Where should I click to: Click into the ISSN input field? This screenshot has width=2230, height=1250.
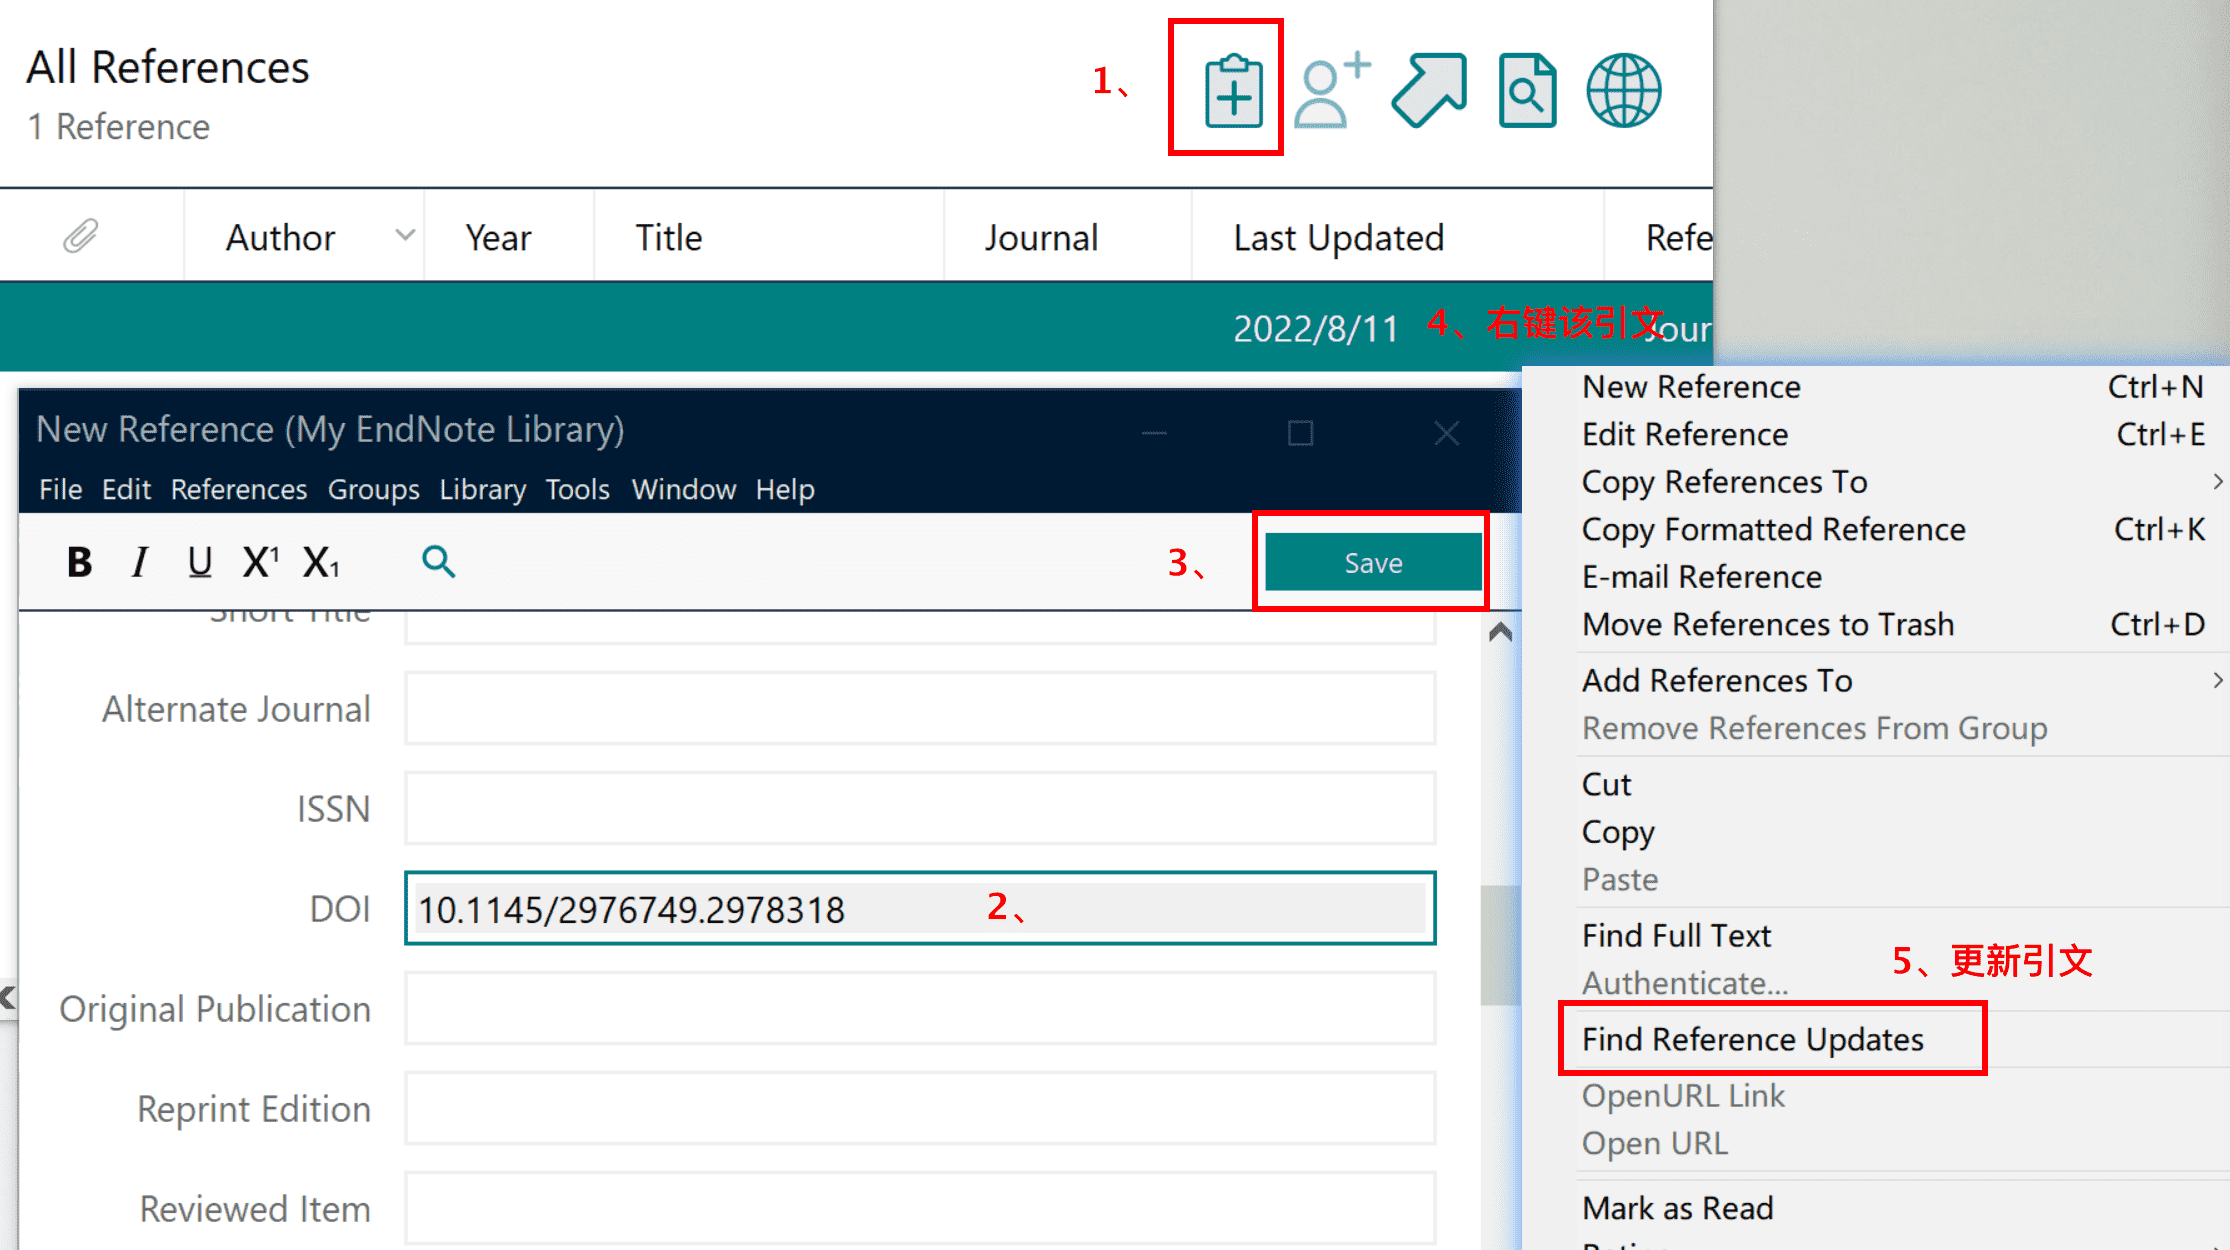click(x=919, y=809)
